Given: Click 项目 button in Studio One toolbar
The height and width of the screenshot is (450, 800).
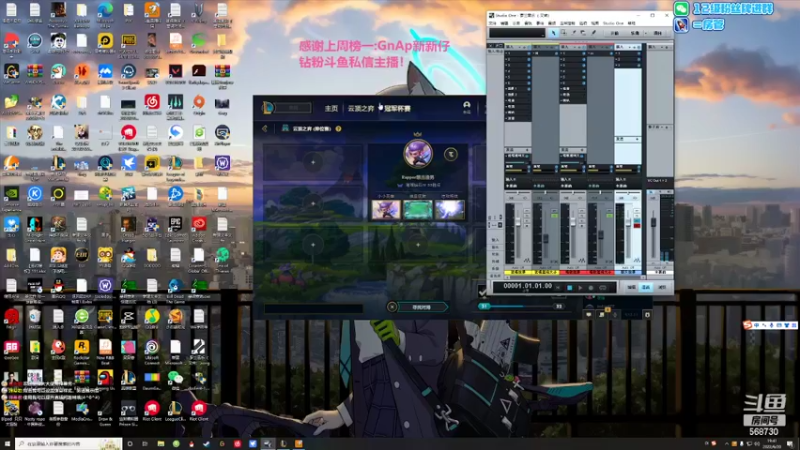Looking at the screenshot, I should pos(658,33).
